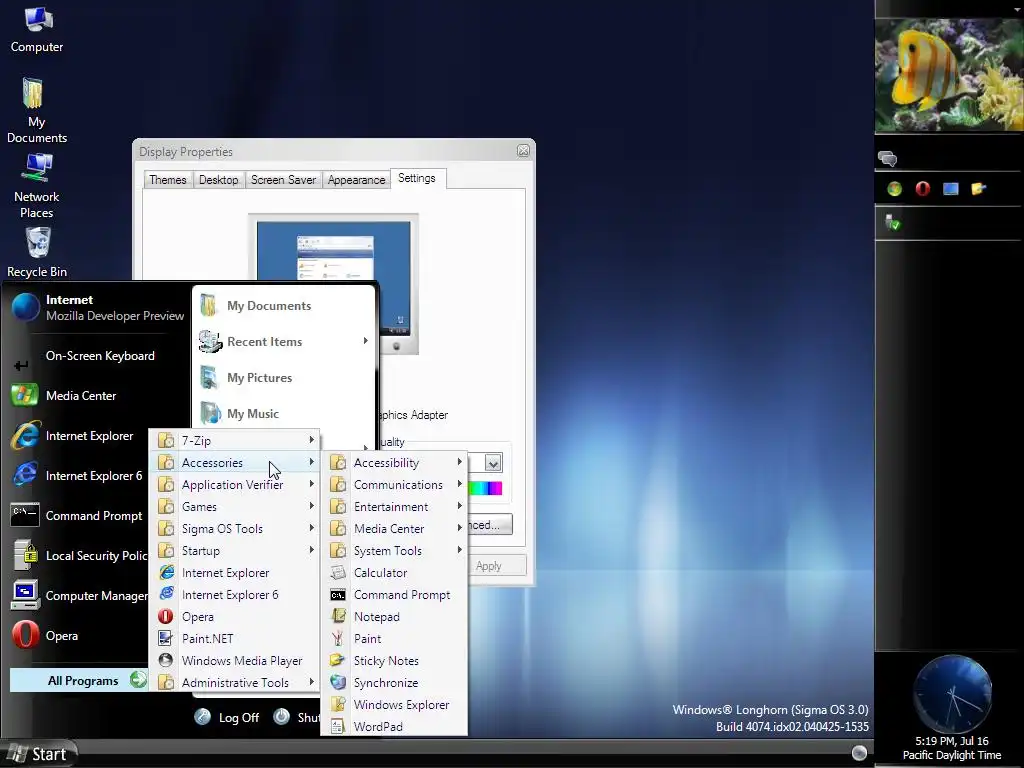Click the chat bubble icon in sidebar
This screenshot has height=768, width=1024.
click(888, 158)
